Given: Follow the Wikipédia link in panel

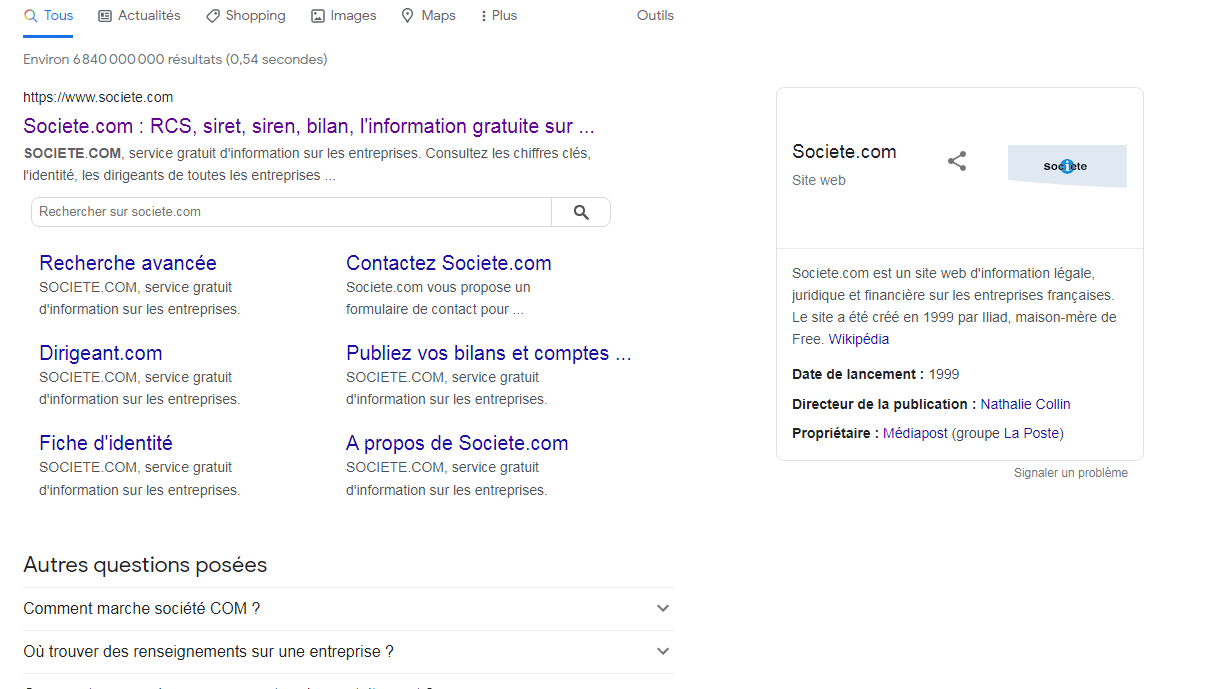Looking at the screenshot, I should [x=859, y=339].
